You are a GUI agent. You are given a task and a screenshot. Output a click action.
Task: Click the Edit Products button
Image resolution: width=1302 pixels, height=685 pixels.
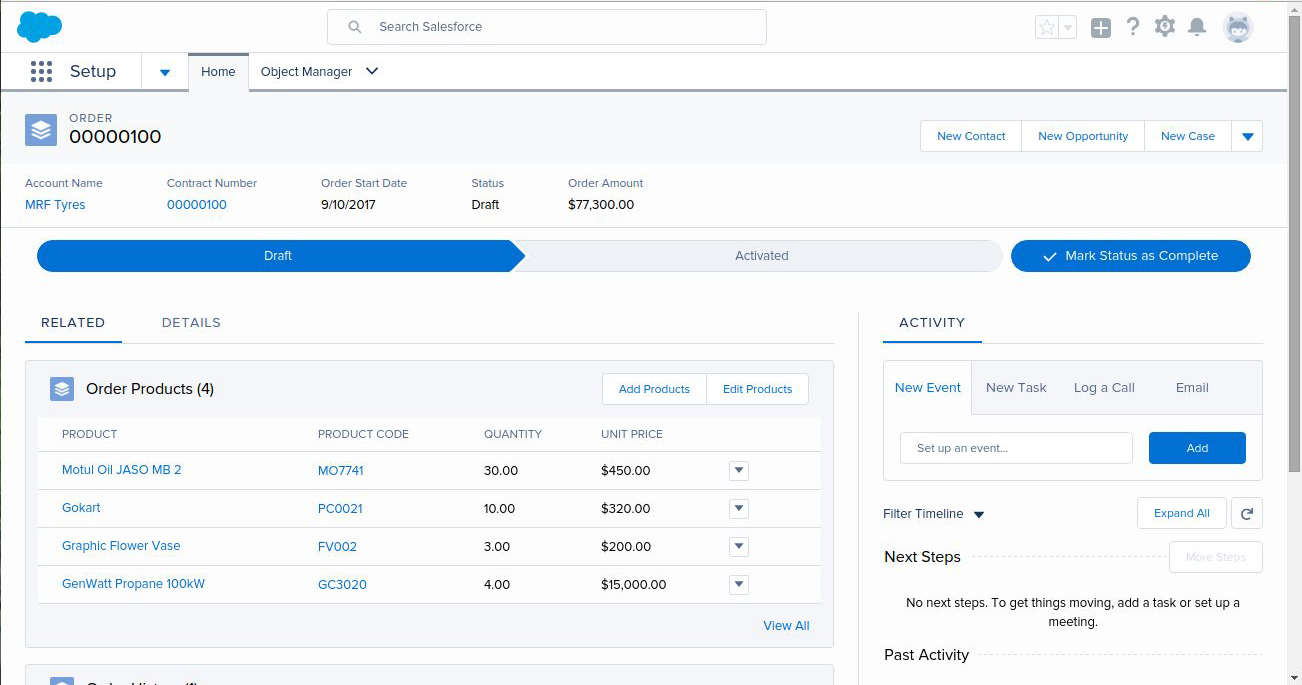(757, 389)
